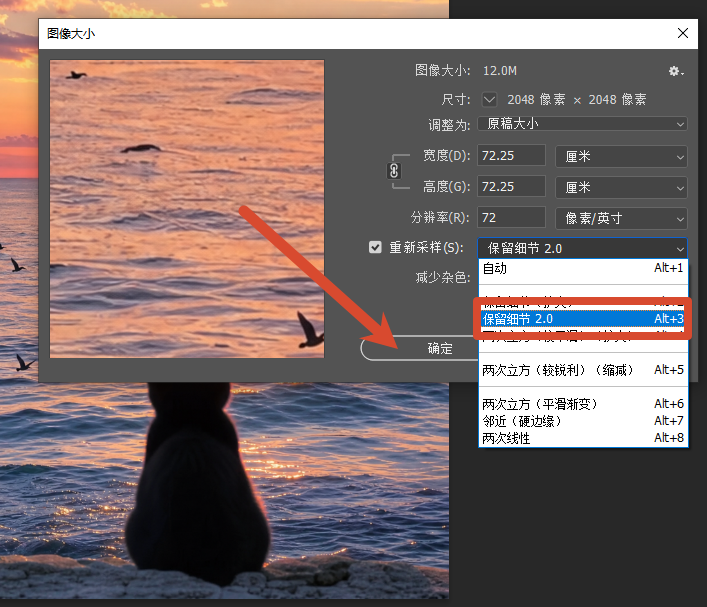Uncheck the 重新采样 checkbox

(x=375, y=247)
